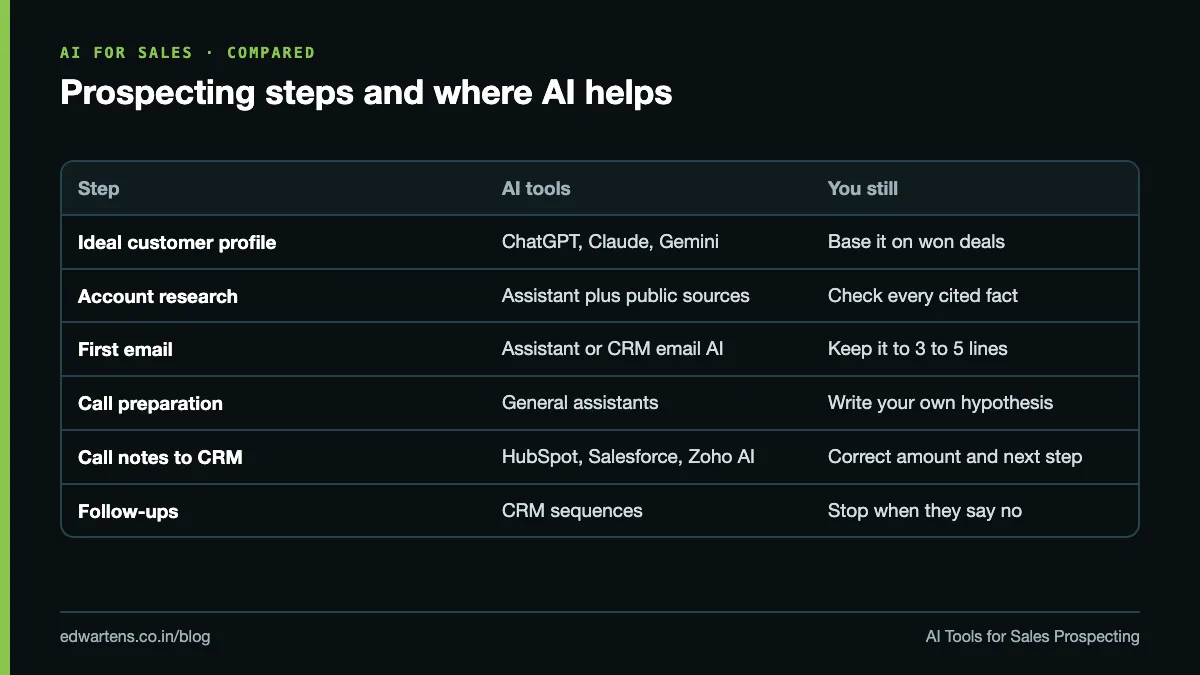Select the 'General assistants' cell
This screenshot has width=1200, height=675.
(580, 404)
